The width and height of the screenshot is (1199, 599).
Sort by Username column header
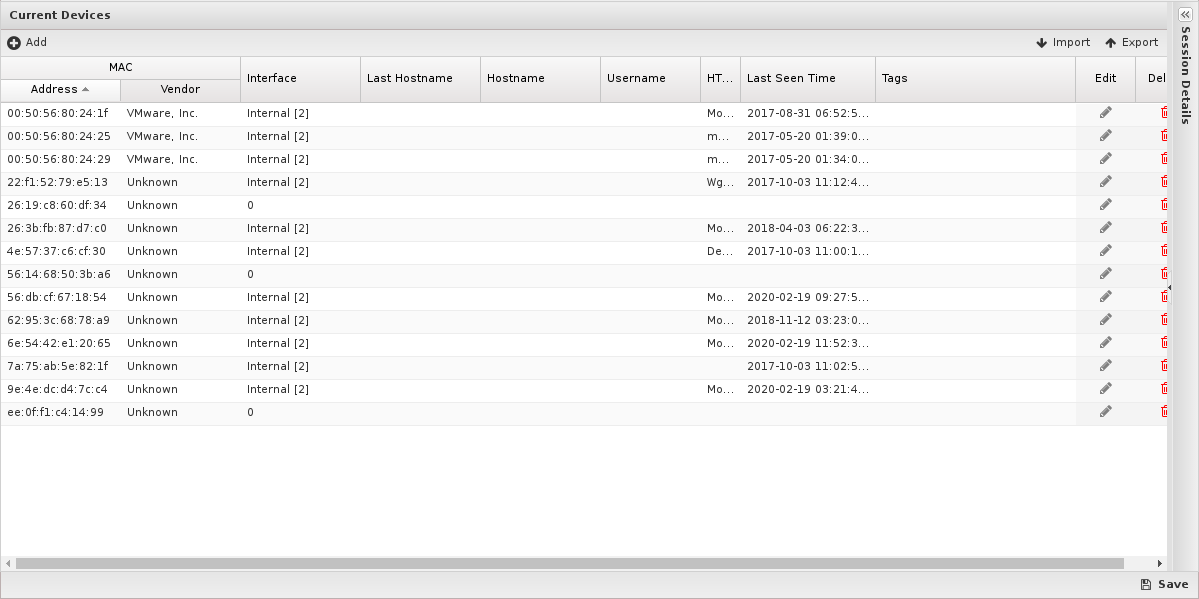click(x=651, y=79)
